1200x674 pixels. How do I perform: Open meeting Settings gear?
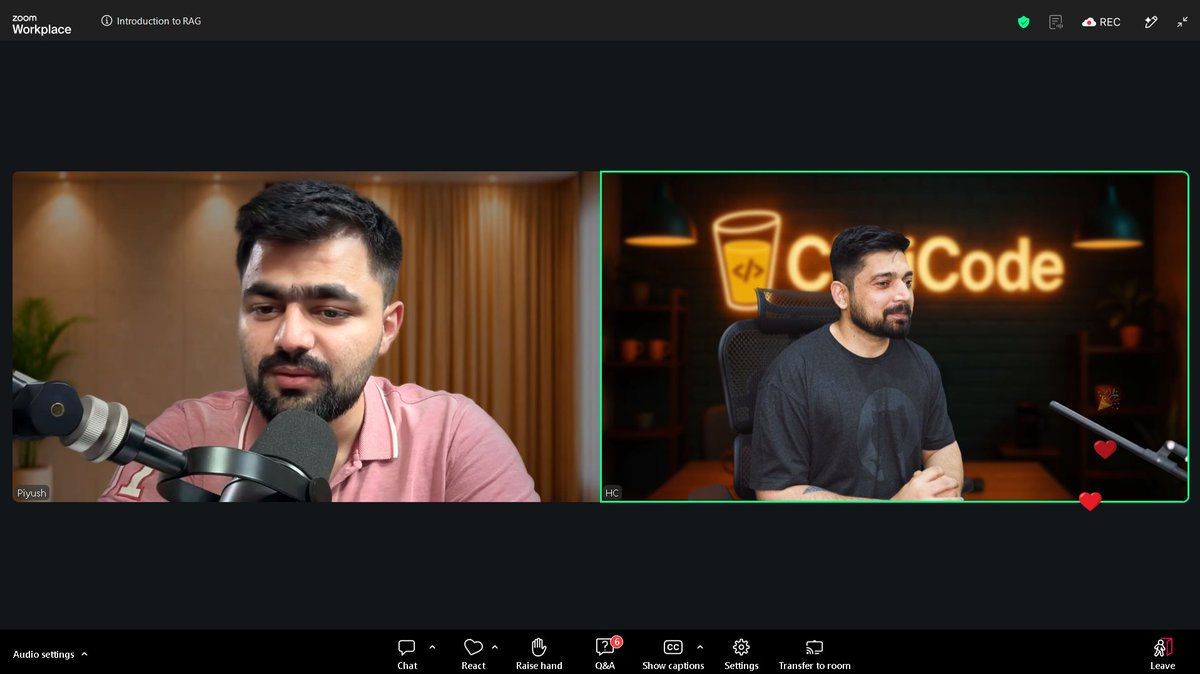(741, 654)
